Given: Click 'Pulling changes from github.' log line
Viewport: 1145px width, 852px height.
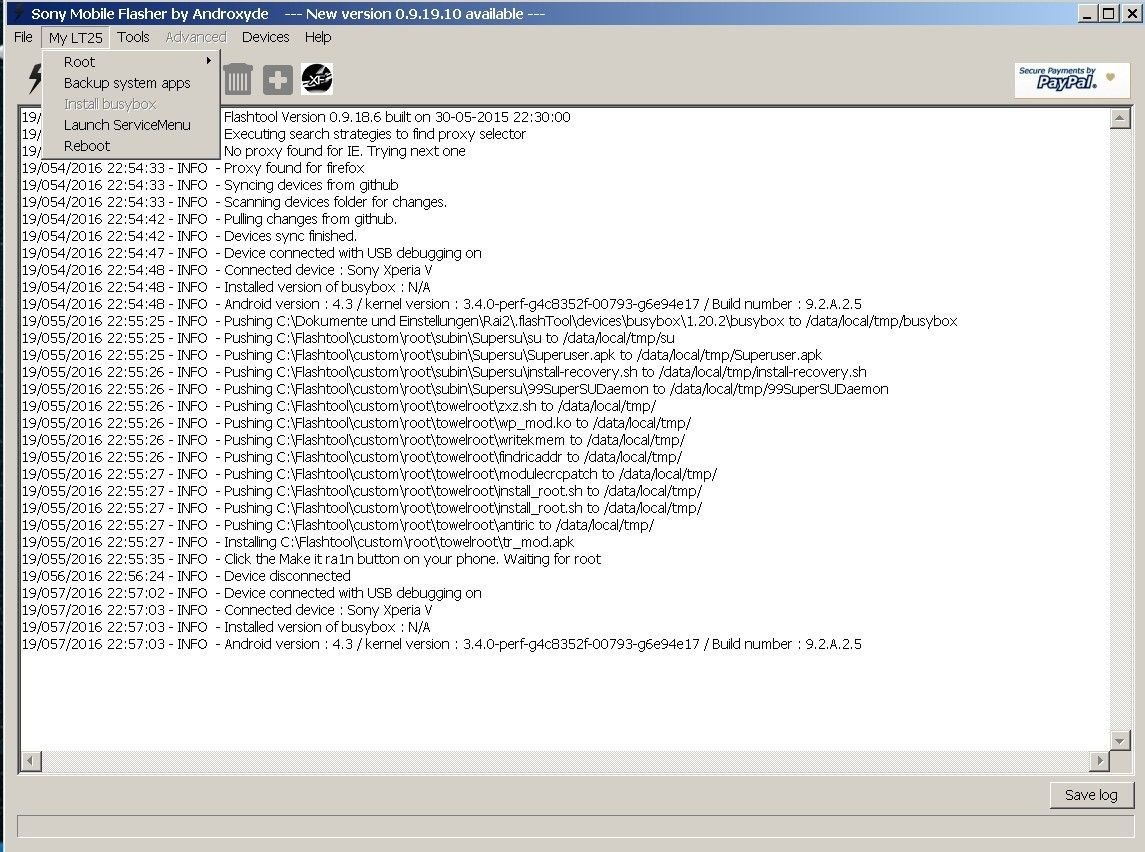Looking at the screenshot, I should (210, 219).
